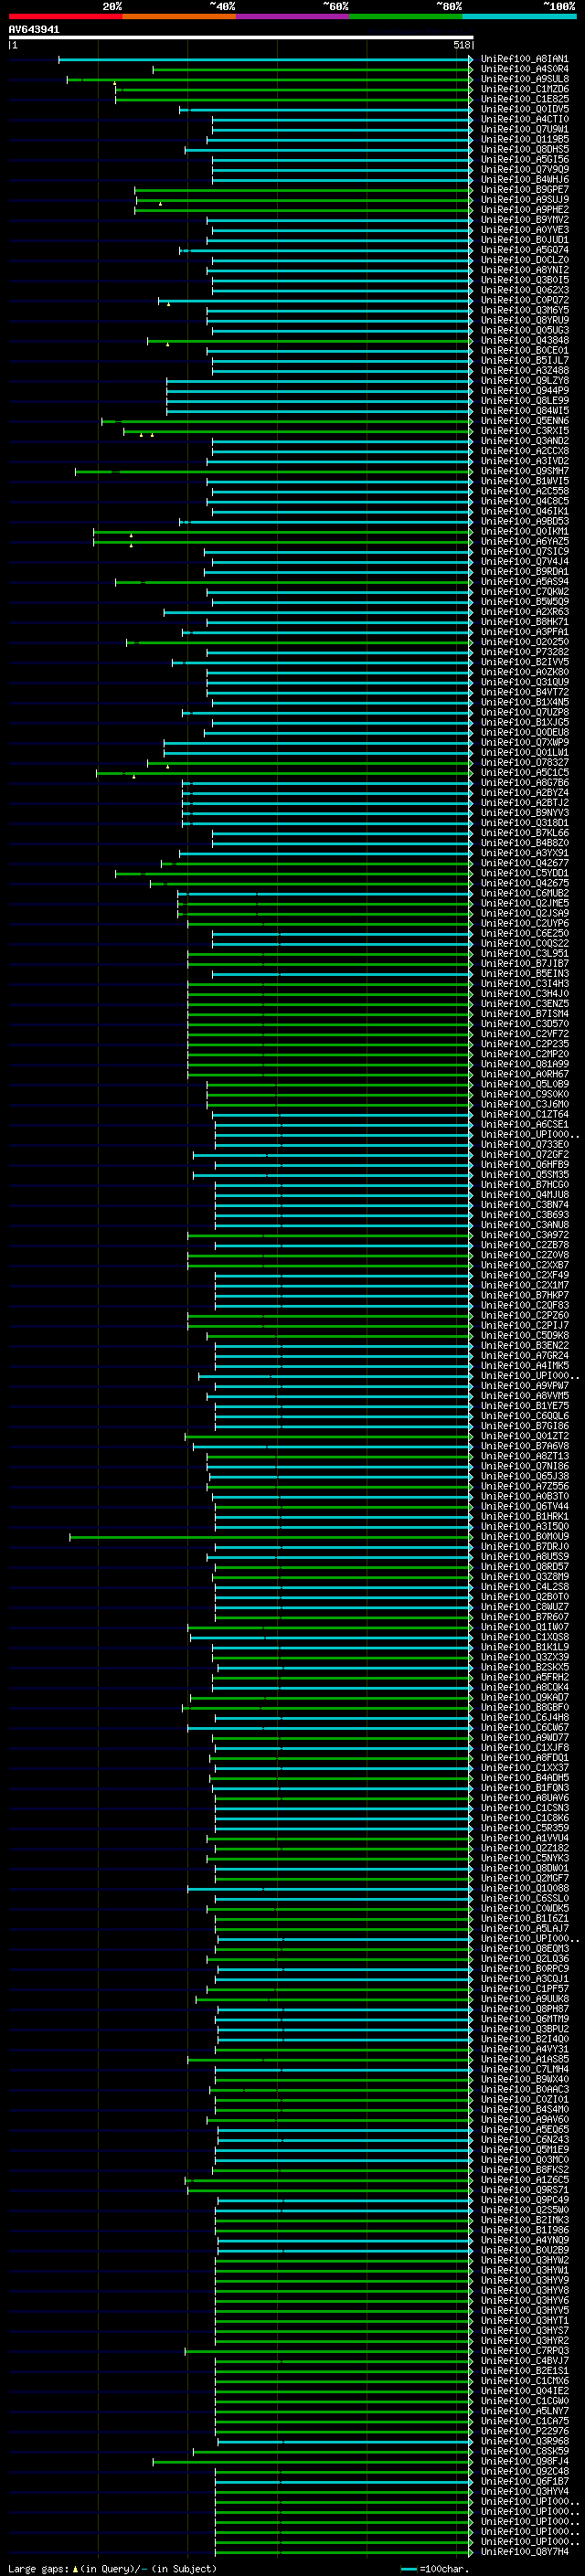585x2576 pixels.
Task: Select hit UniRef100_Q7XWP9
Action: click(x=524, y=743)
